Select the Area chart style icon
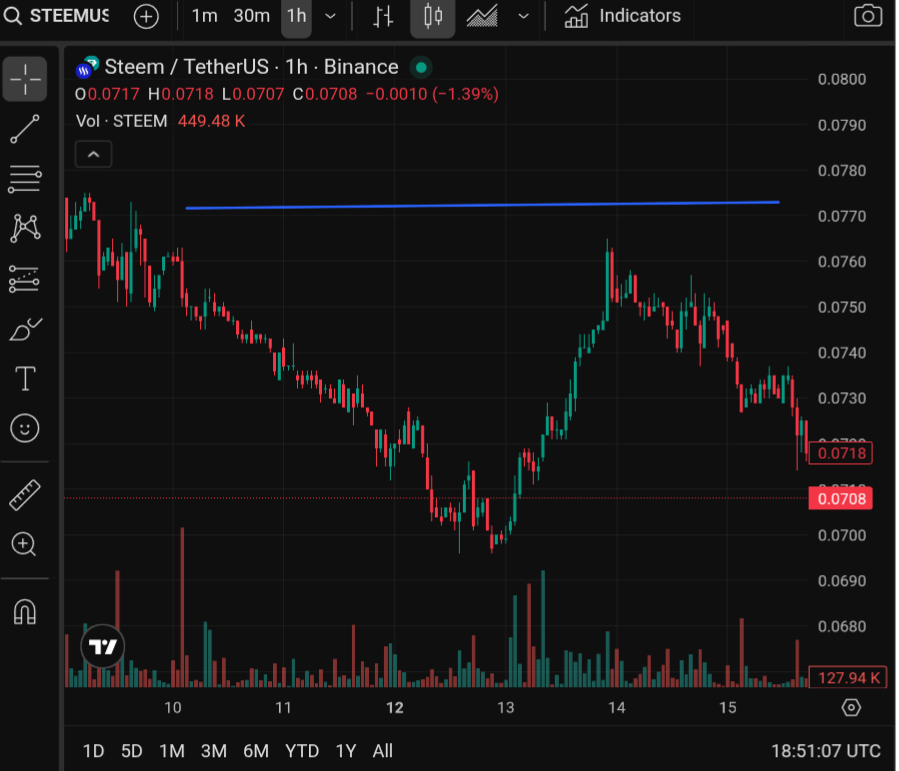 (482, 16)
